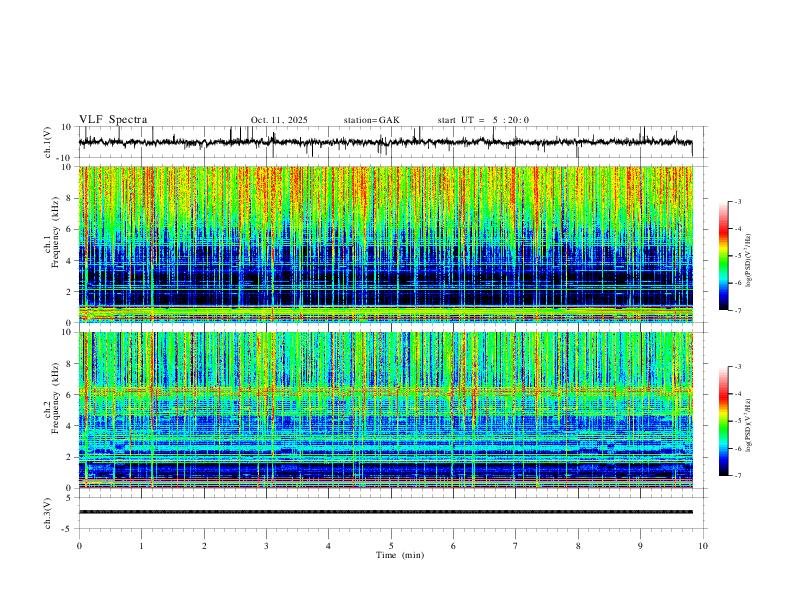Image resolution: width=792 pixels, height=612 pixels.
Task: Click the time axis tick label '0'
Action: pos(79,546)
